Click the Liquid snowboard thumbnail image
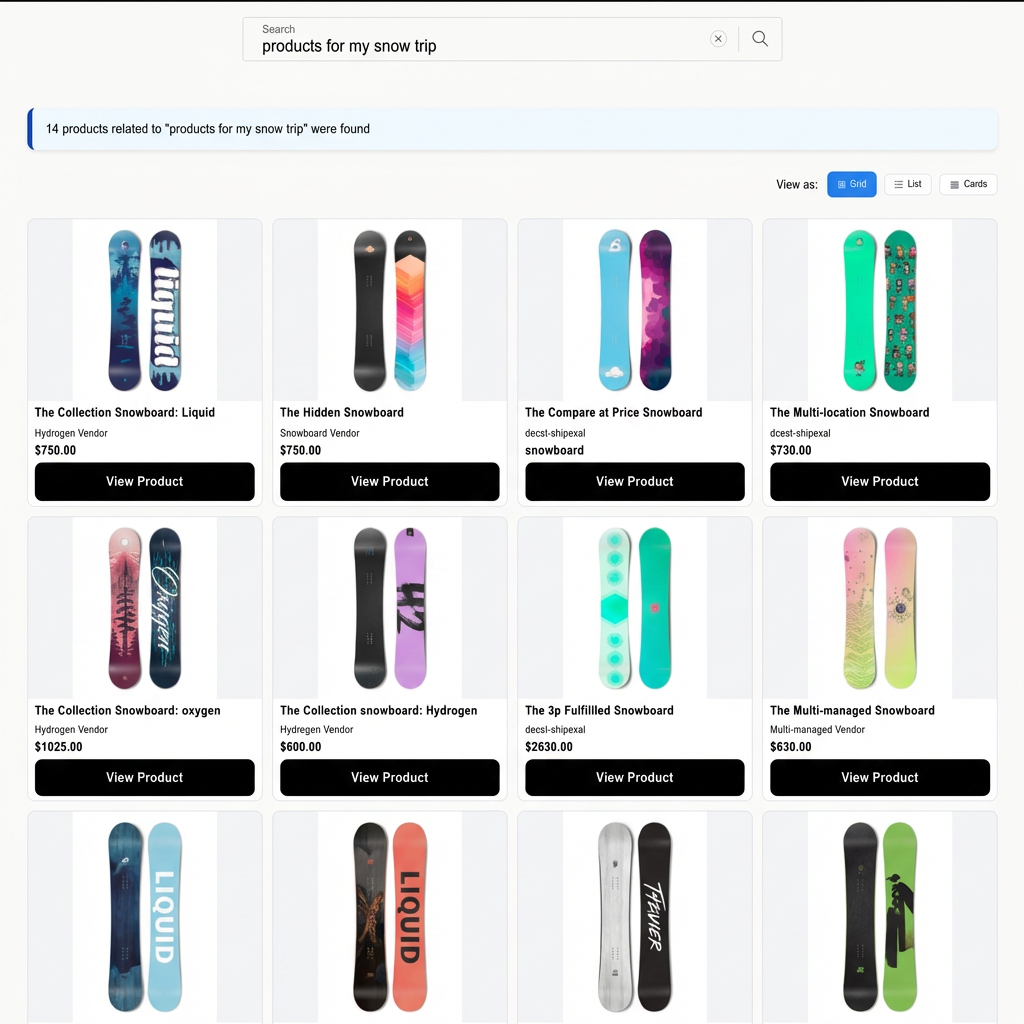Image resolution: width=1024 pixels, height=1024 pixels. click(x=144, y=310)
